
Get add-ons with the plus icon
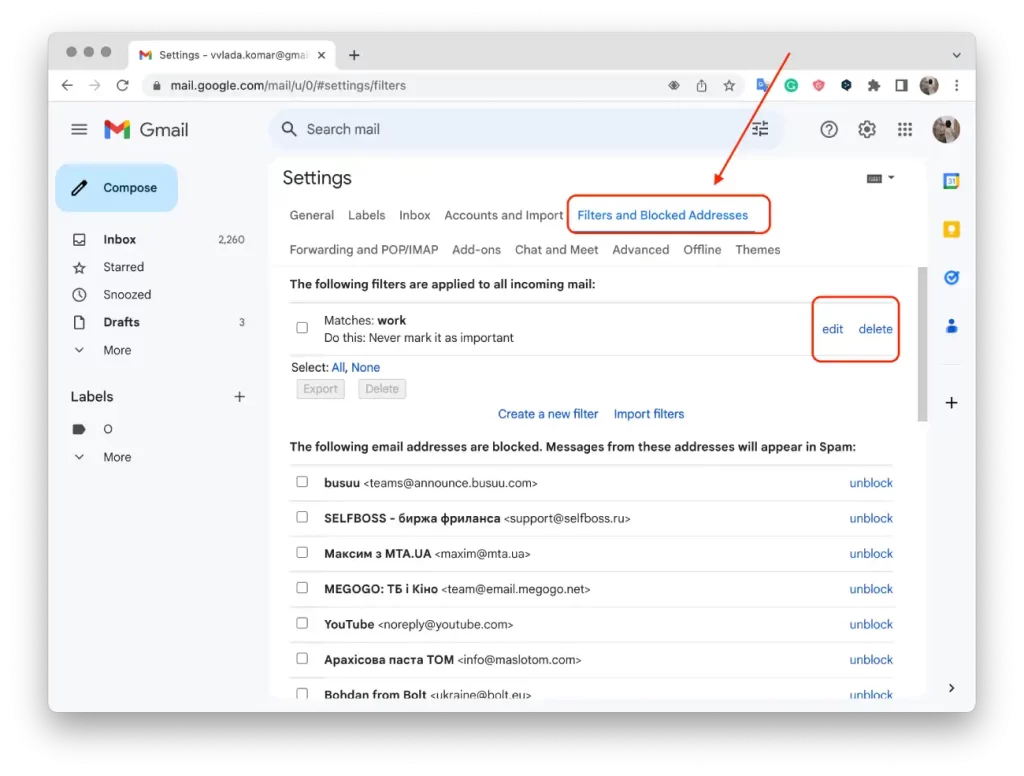click(x=952, y=402)
